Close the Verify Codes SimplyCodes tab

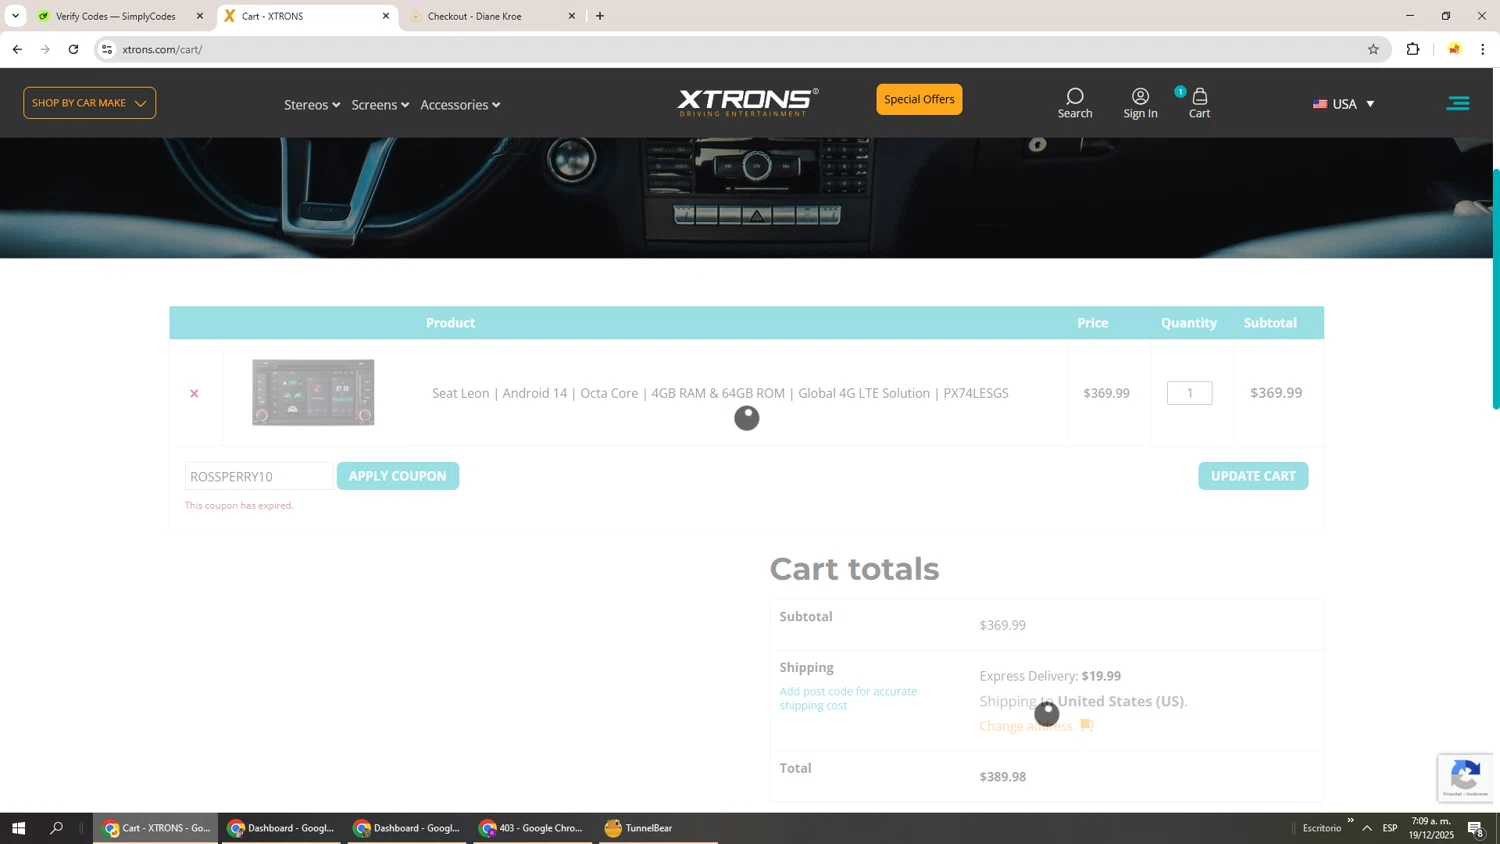pyautogui.click(x=200, y=16)
